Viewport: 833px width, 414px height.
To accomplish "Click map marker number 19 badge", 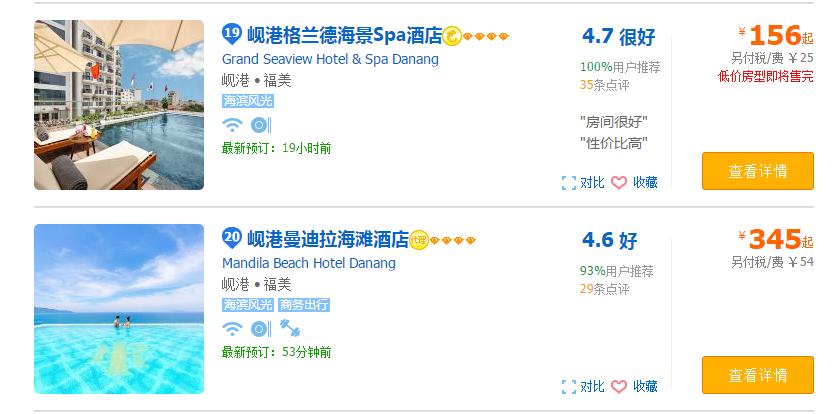I will (x=232, y=35).
